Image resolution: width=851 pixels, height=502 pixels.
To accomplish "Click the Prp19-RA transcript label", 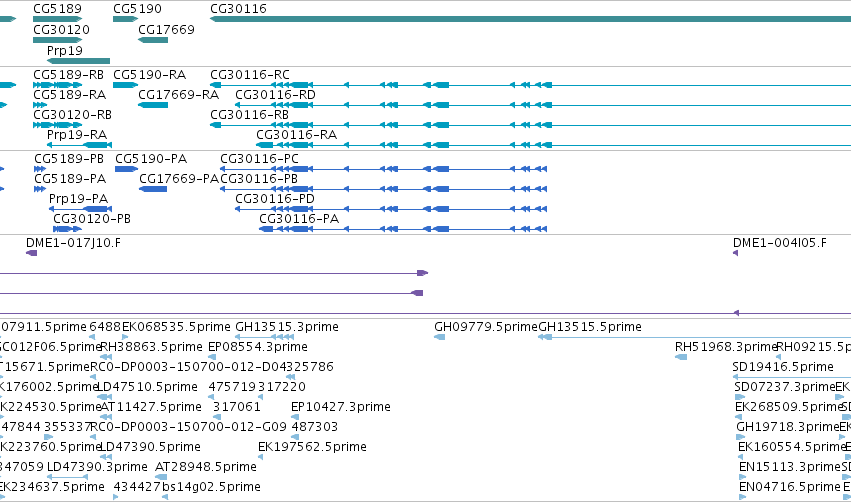I will [x=77, y=135].
